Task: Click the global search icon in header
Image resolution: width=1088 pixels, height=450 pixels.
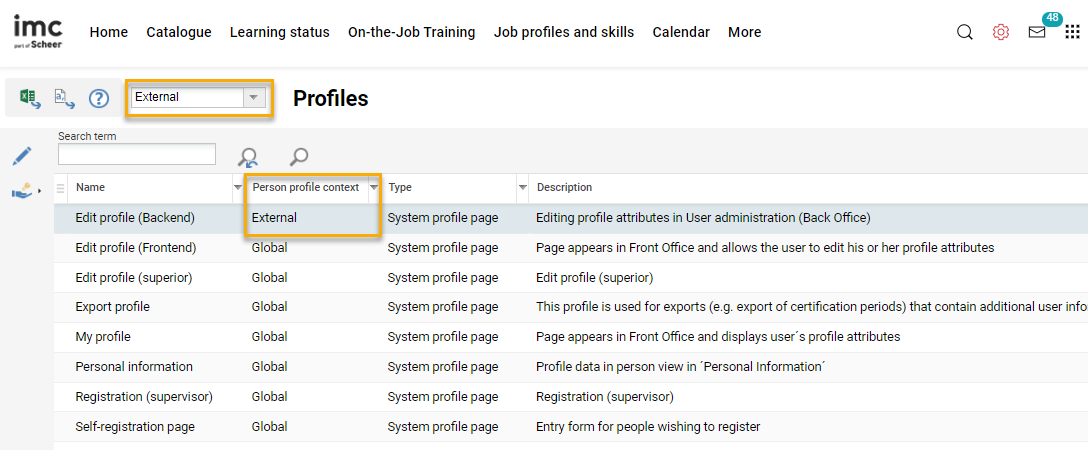Action: tap(964, 32)
